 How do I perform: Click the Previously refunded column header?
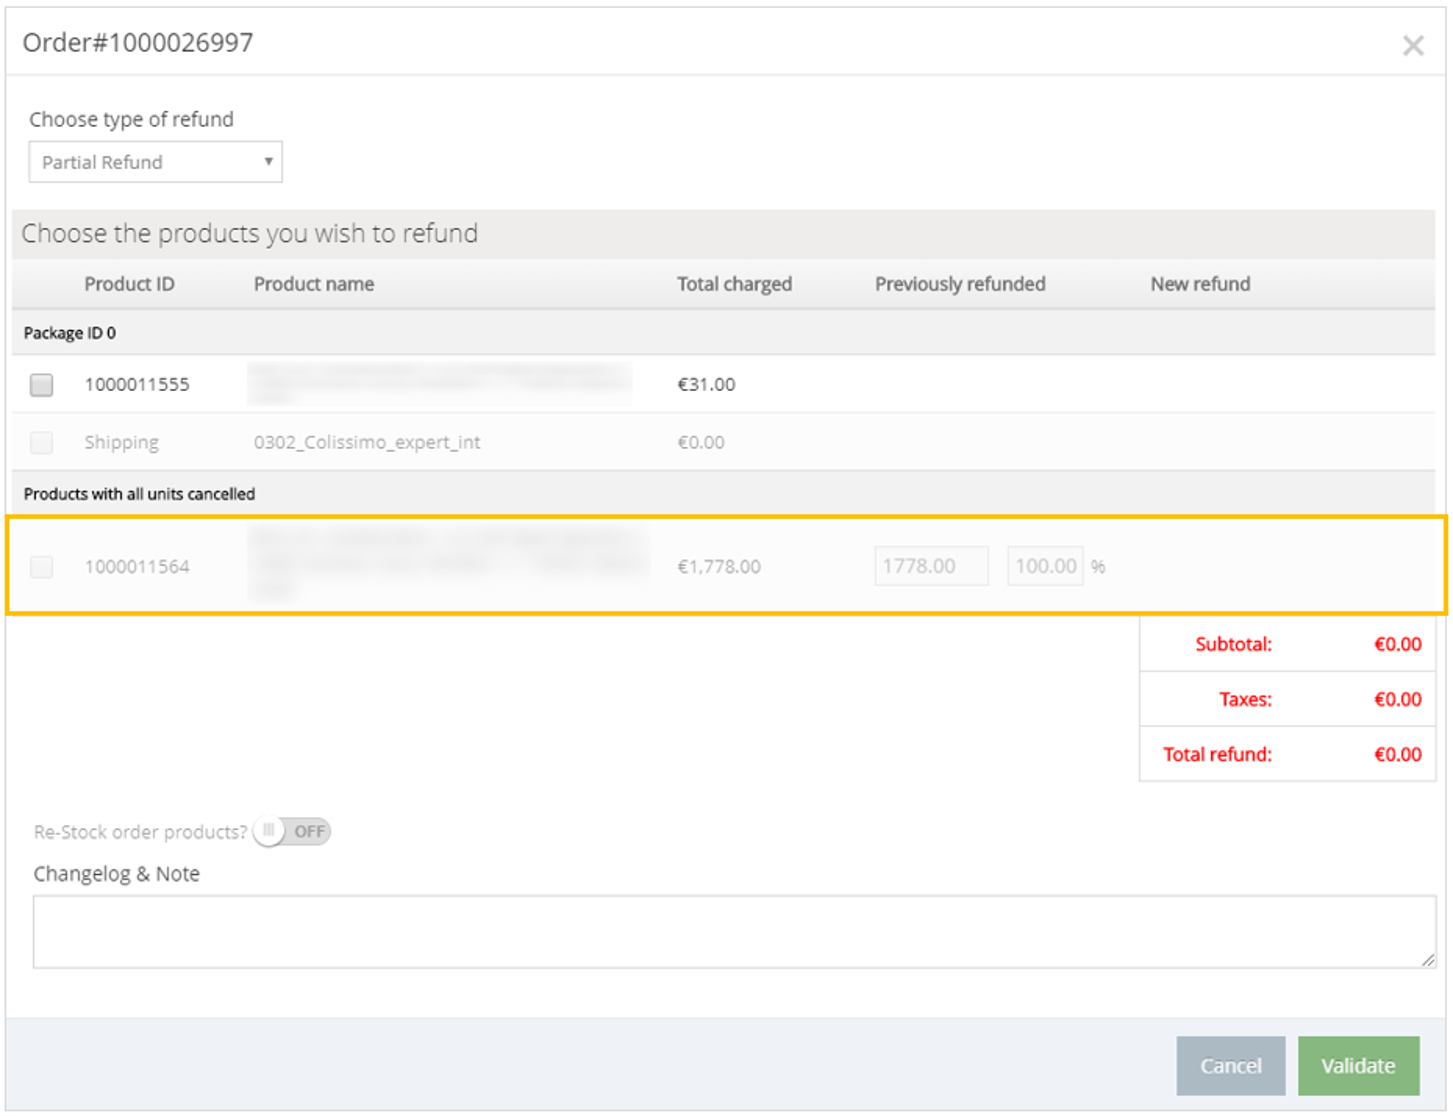tap(959, 284)
